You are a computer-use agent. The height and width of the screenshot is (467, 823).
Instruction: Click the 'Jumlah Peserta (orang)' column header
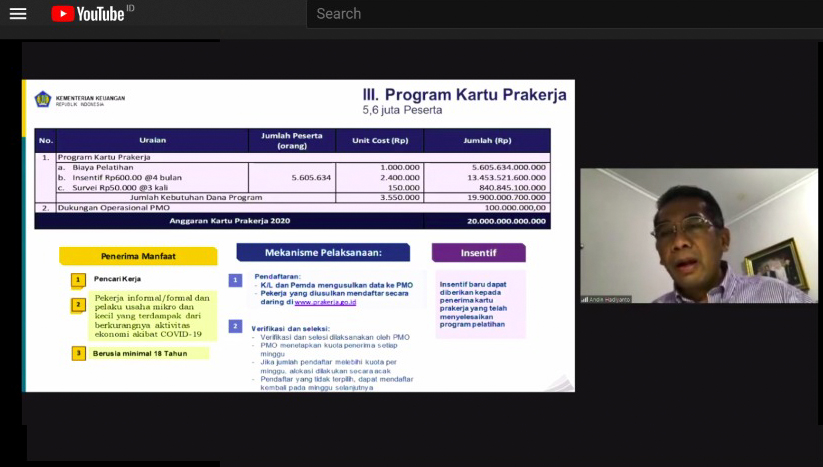tap(292, 140)
